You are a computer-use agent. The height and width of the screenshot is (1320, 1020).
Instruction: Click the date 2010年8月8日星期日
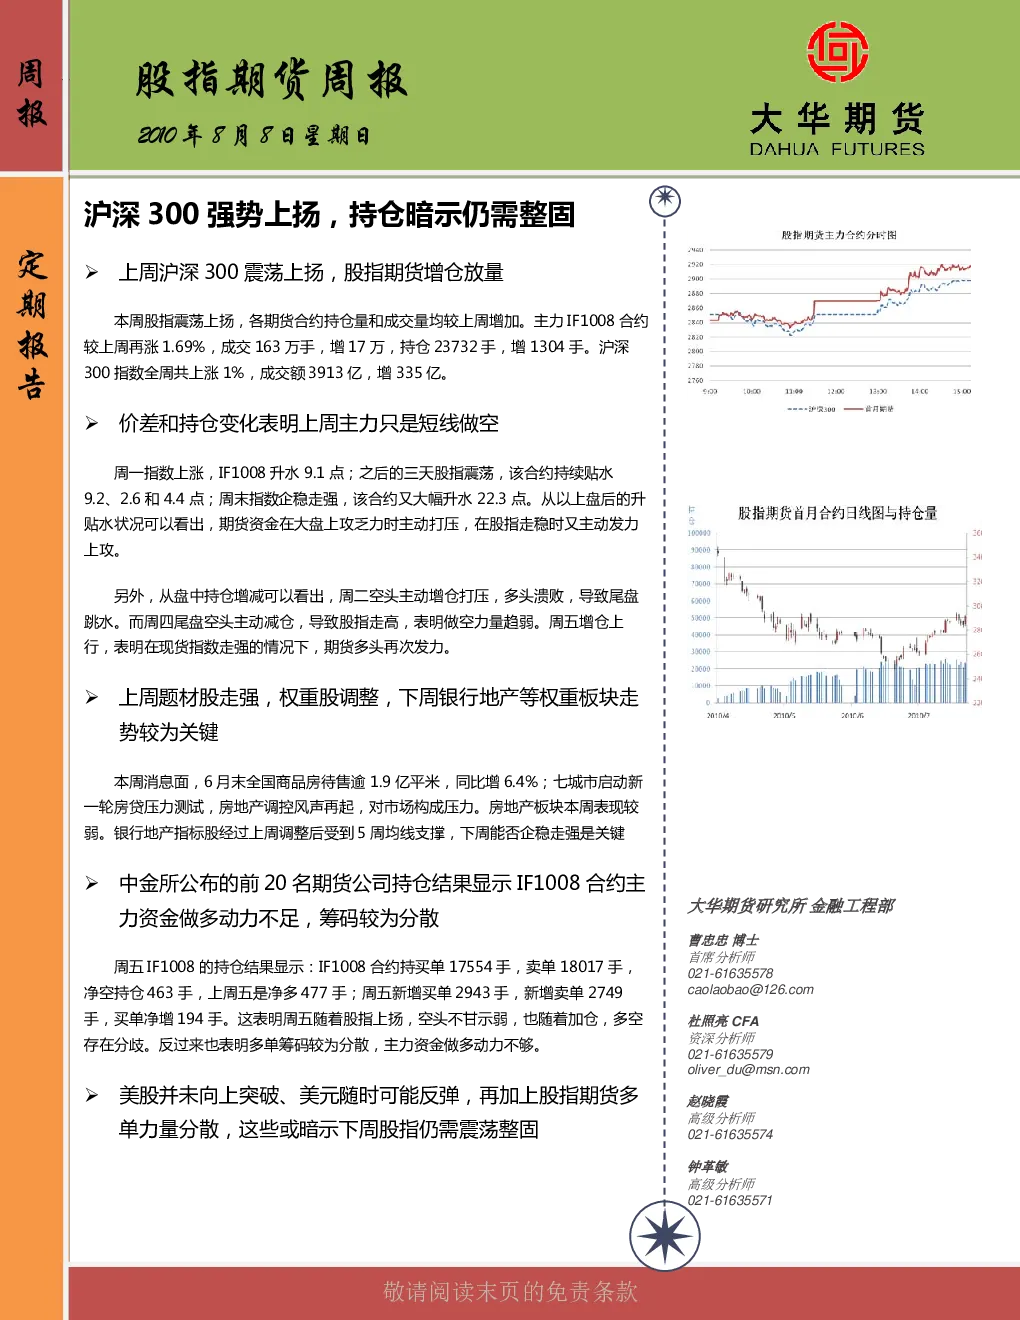click(x=254, y=135)
